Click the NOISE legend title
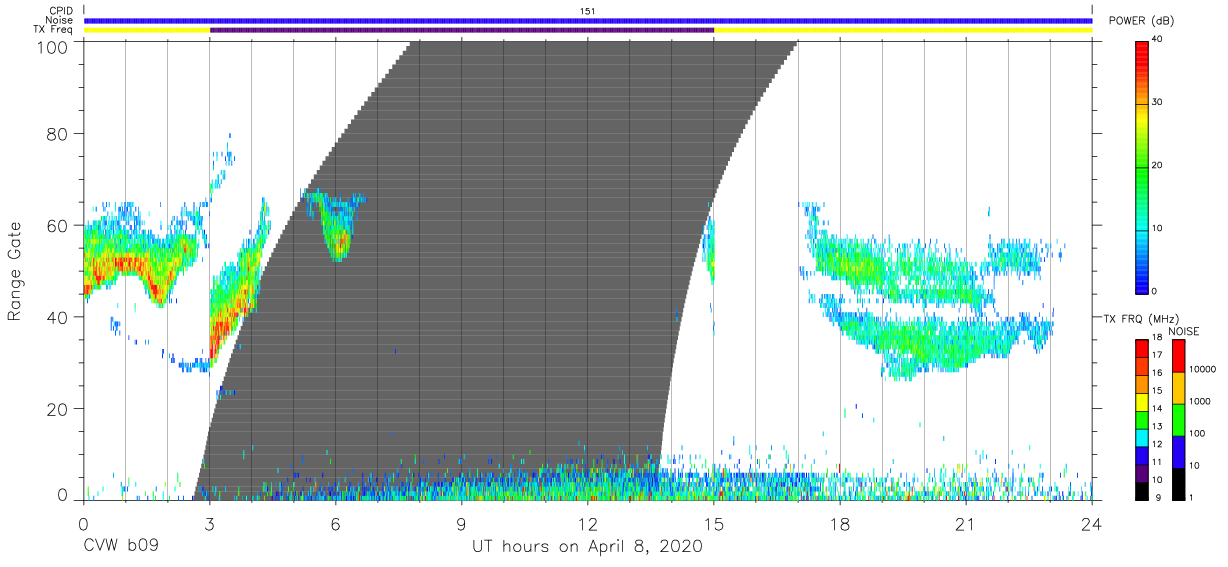 [x=1186, y=331]
